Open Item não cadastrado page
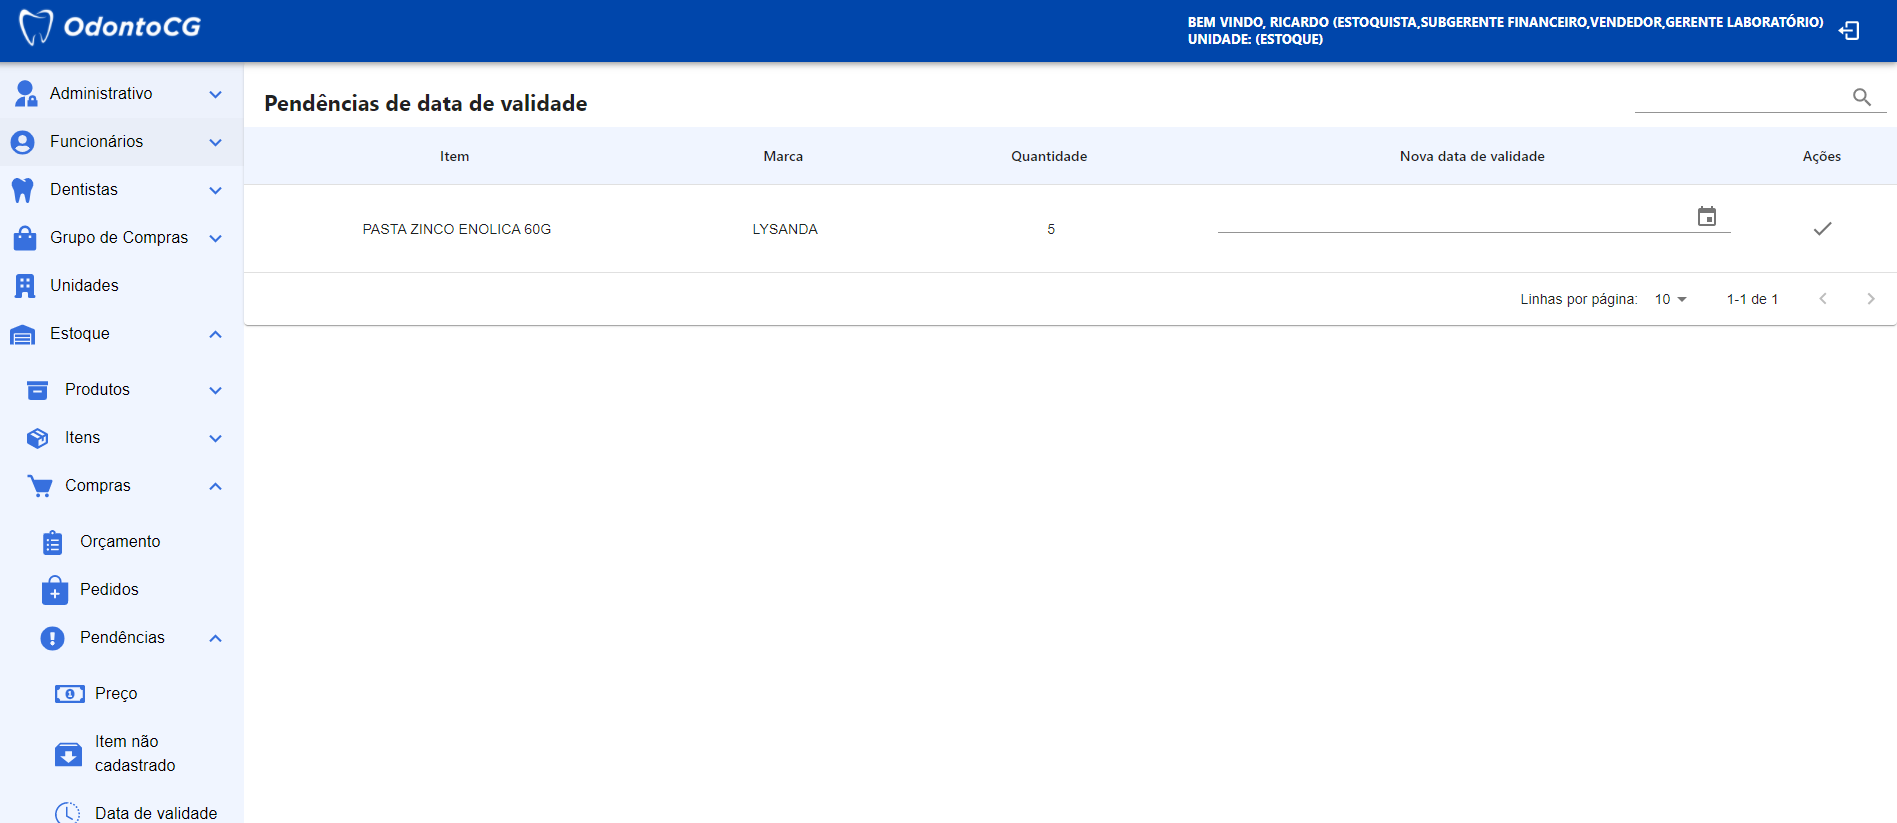 click(134, 754)
